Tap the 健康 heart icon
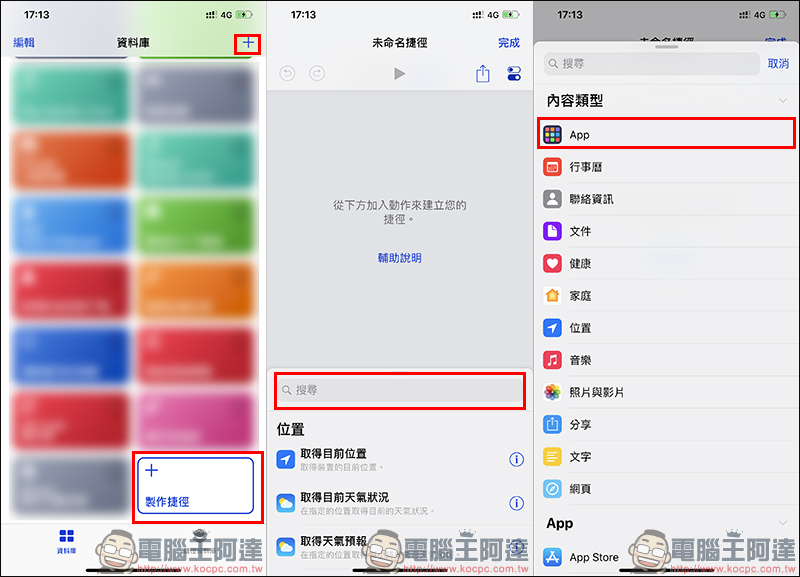 pos(553,263)
